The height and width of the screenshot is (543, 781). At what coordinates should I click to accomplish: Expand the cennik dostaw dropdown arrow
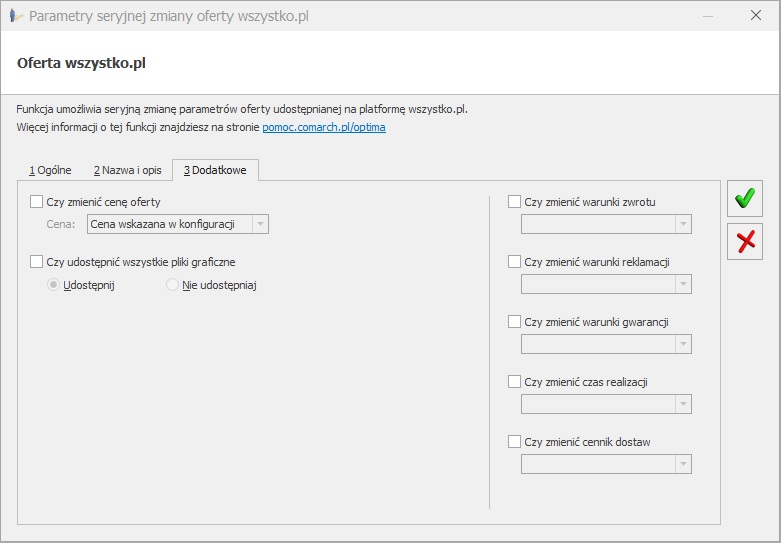click(x=683, y=464)
